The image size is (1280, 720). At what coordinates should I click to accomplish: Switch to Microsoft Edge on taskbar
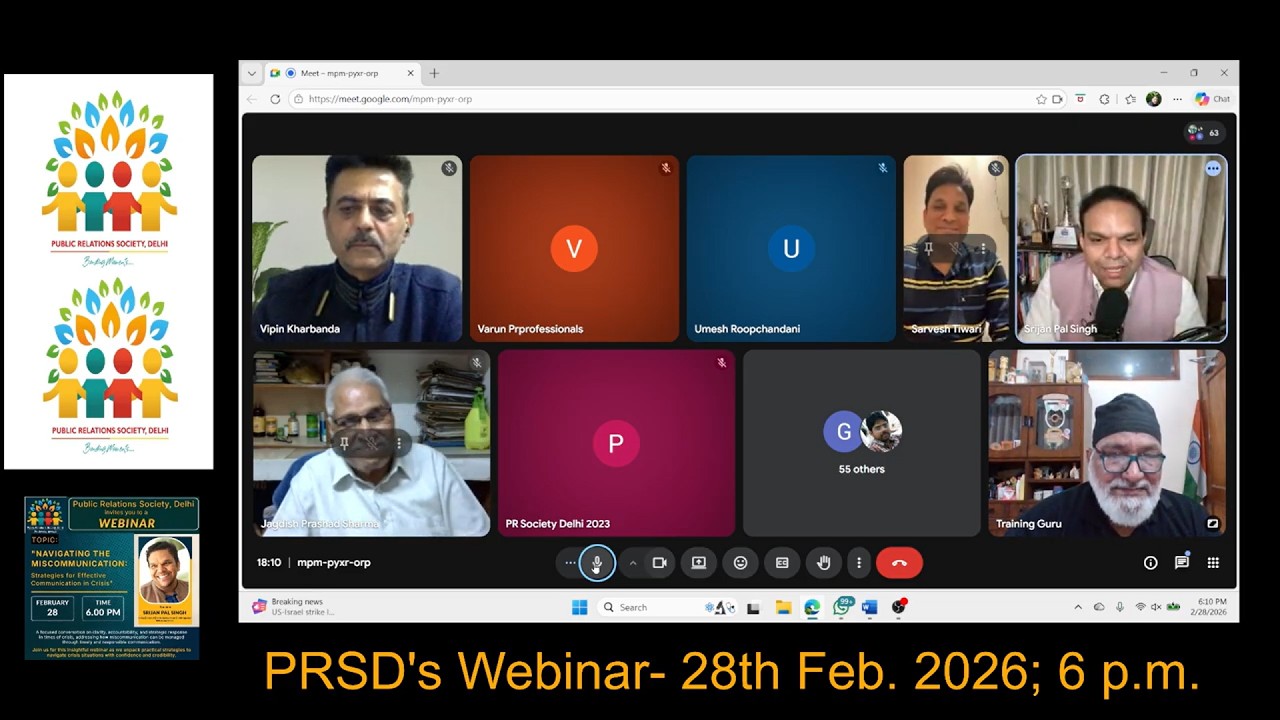pyautogui.click(x=812, y=607)
